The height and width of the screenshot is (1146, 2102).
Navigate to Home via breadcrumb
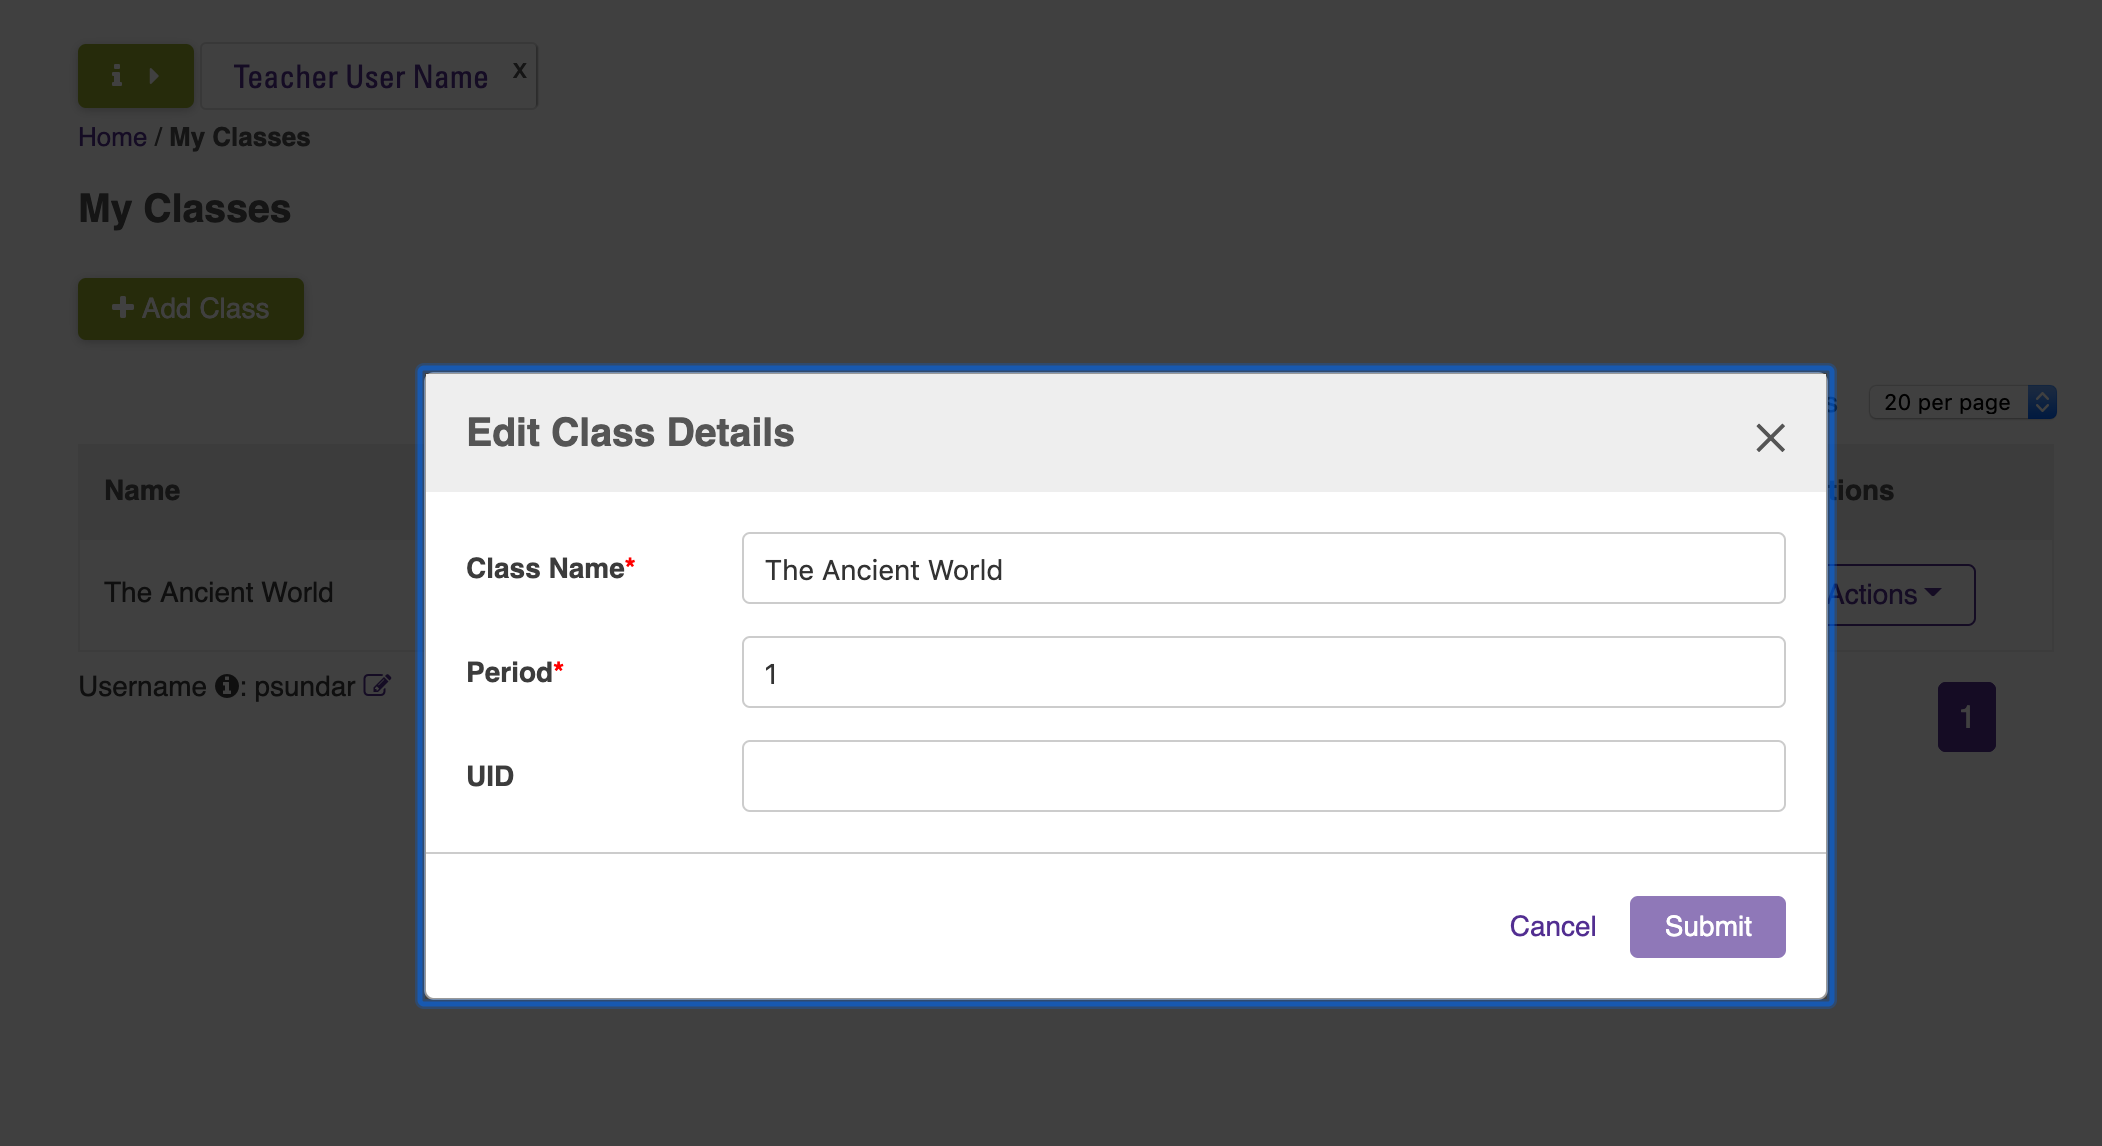[112, 137]
